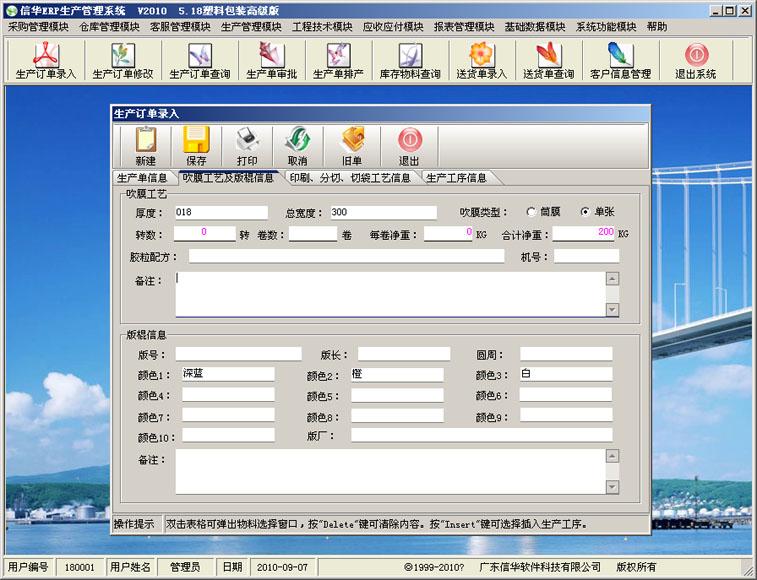Open 工程技术模块 menu
The width and height of the screenshot is (757, 580).
pyautogui.click(x=322, y=27)
